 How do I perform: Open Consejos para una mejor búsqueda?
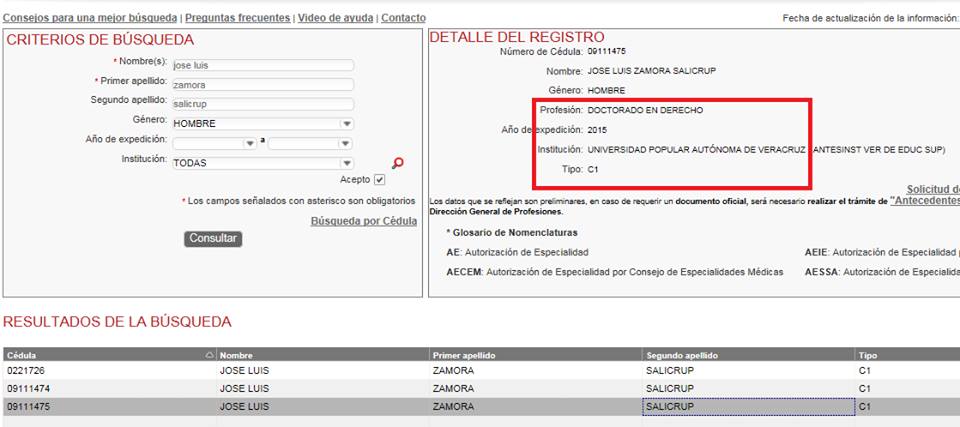90,18
